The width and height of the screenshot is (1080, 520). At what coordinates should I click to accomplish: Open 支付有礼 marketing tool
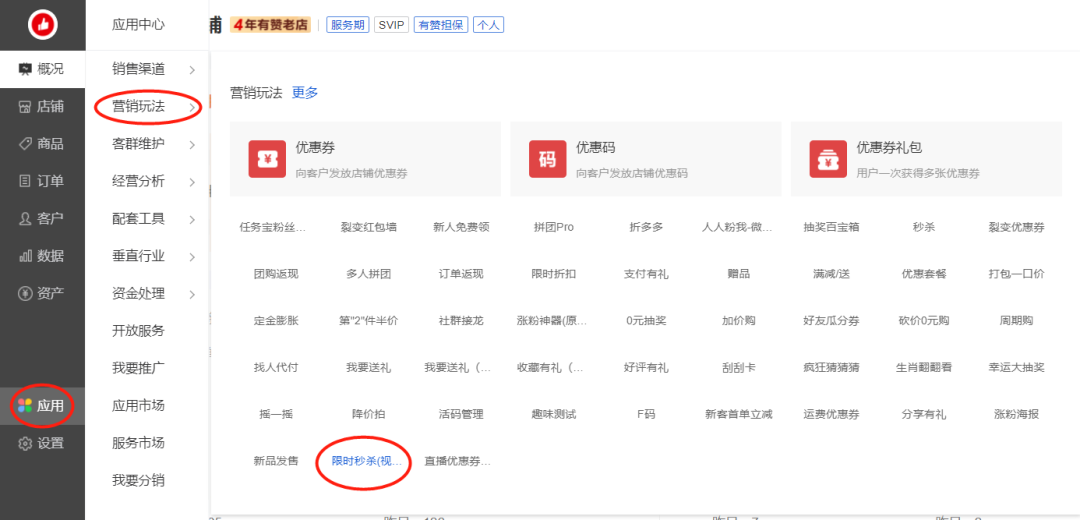coord(646,274)
